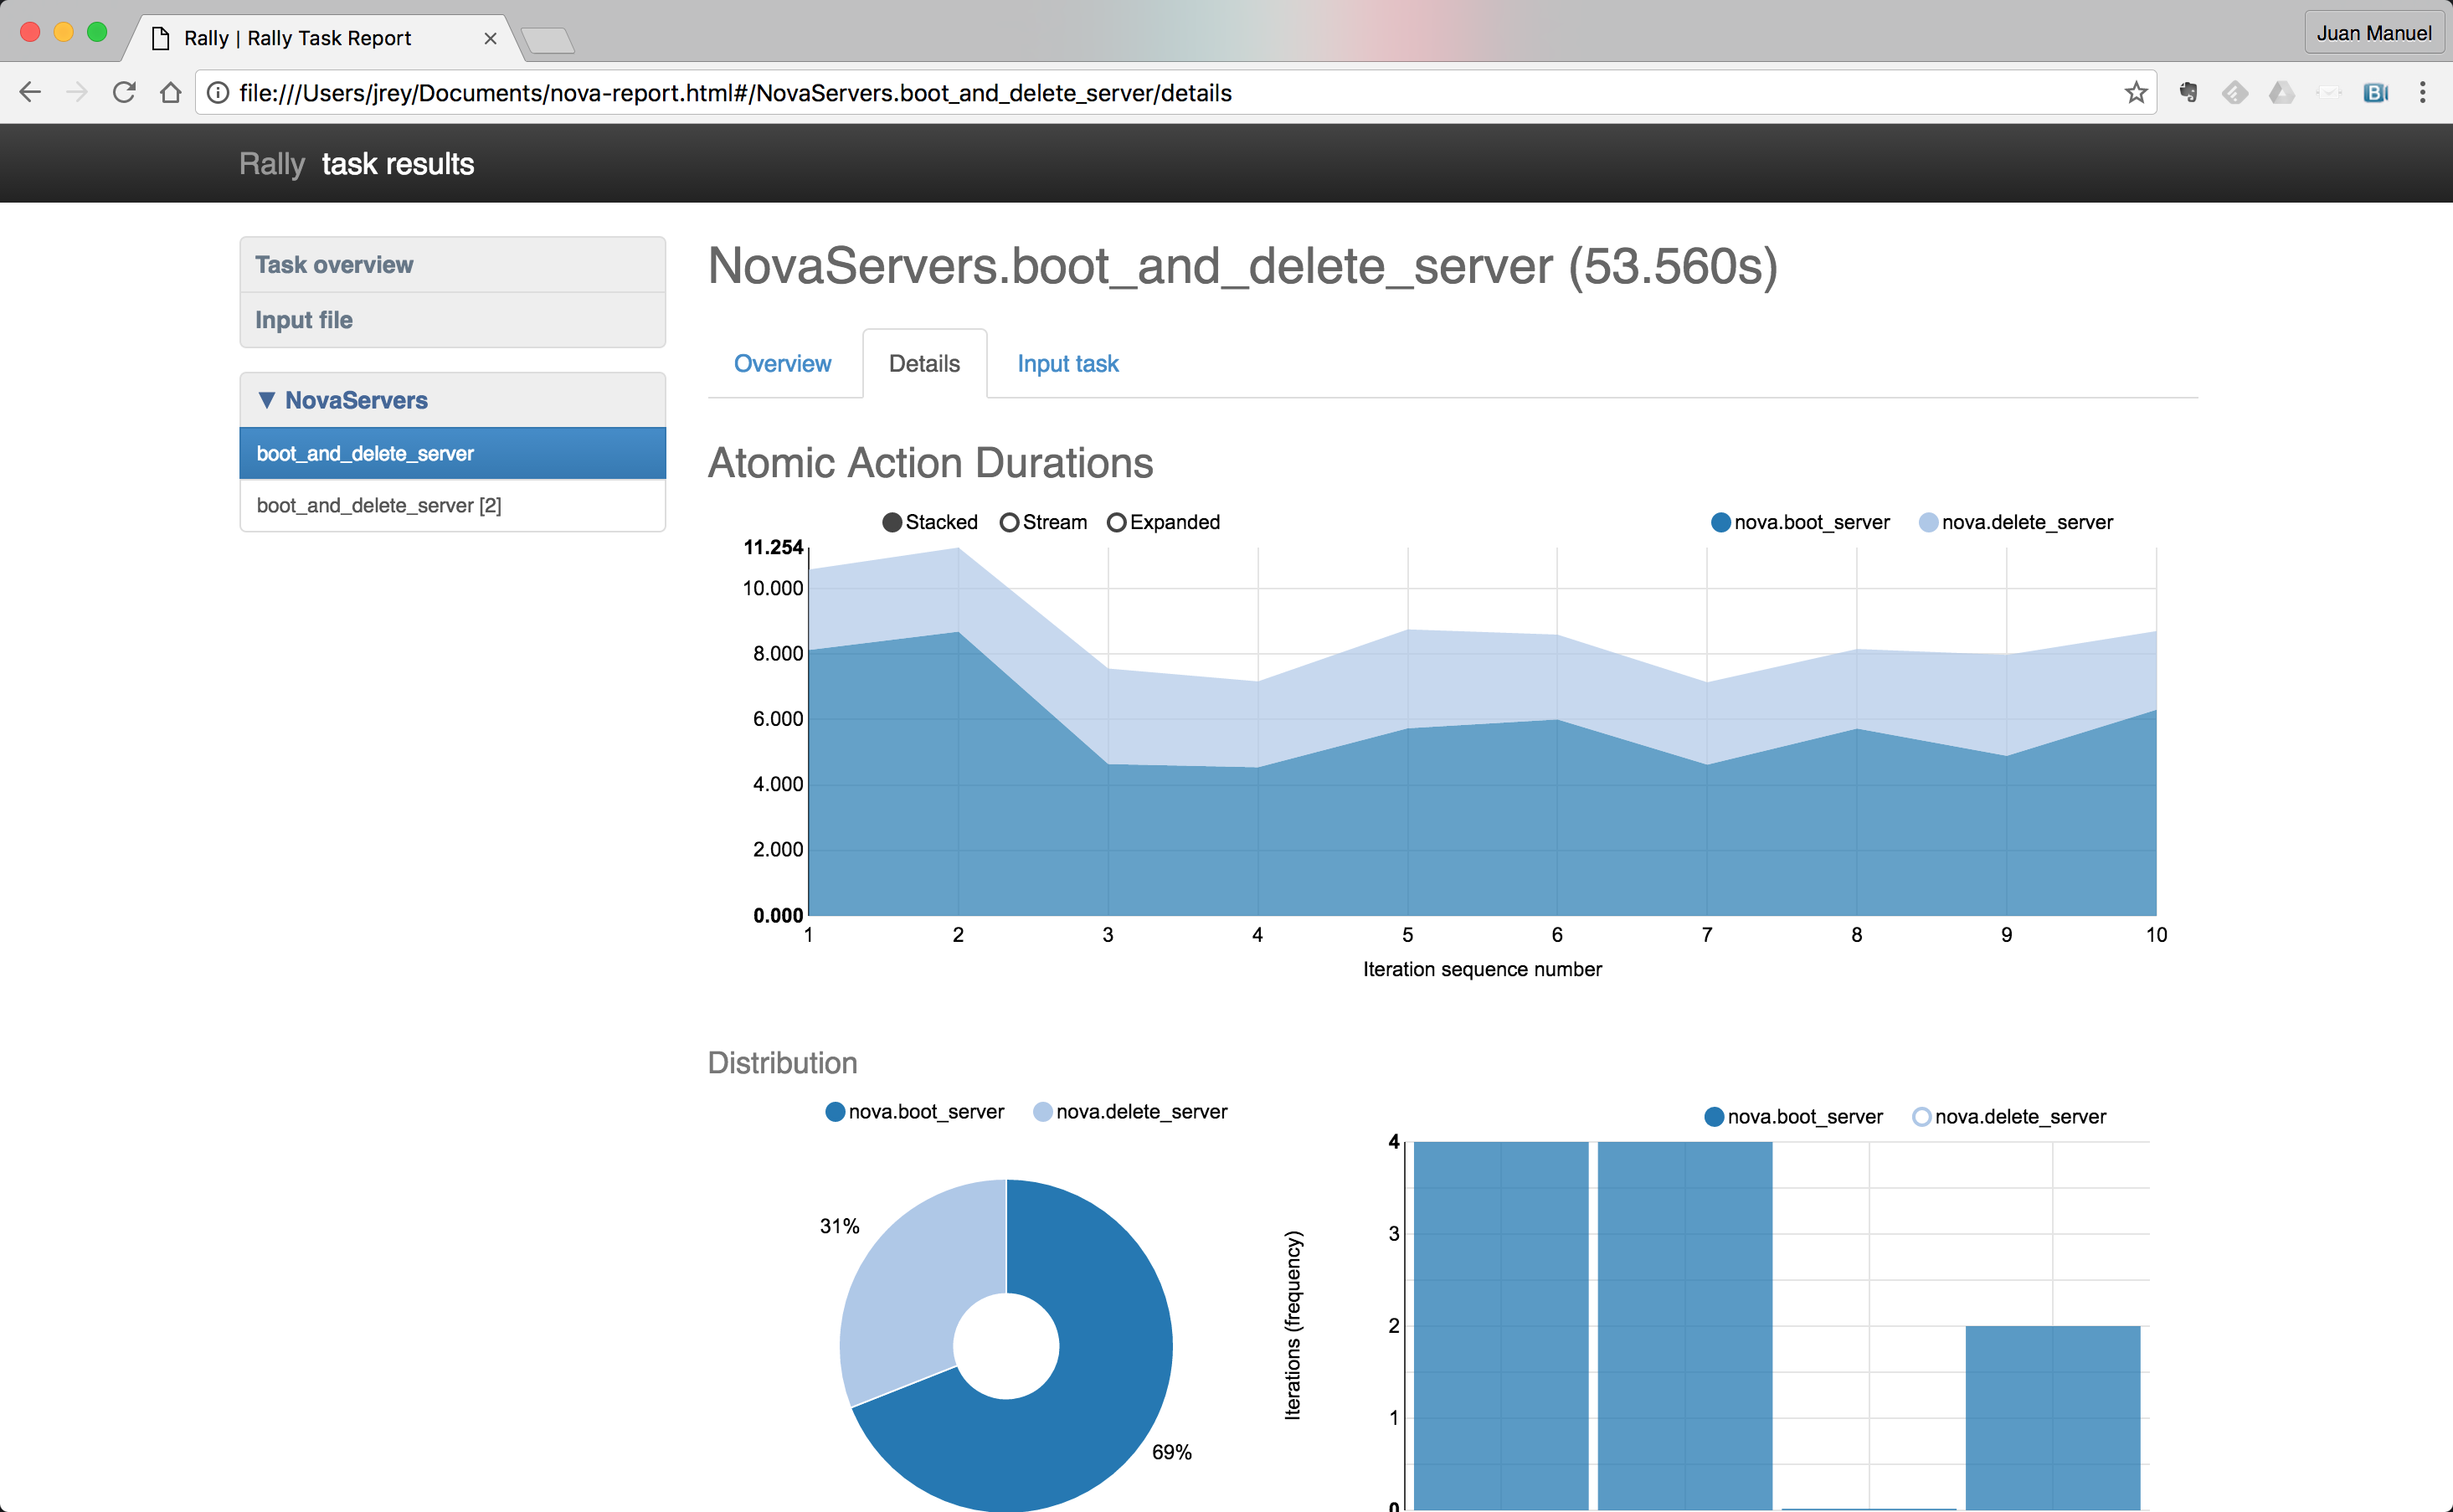Collapse the NovaServers group in sidebar
The height and width of the screenshot is (1512, 2453).
[343, 400]
